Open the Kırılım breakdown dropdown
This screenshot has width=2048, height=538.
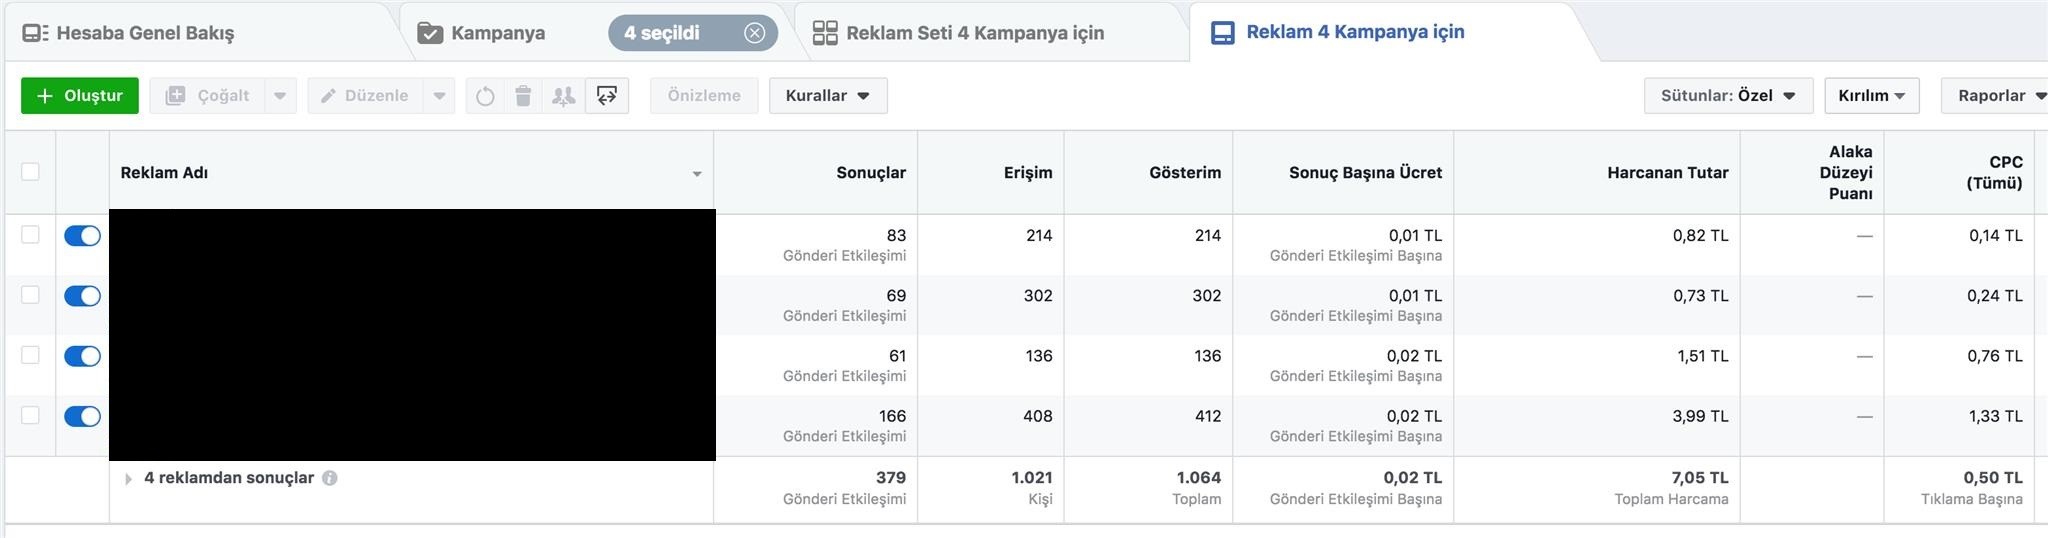pos(1871,96)
